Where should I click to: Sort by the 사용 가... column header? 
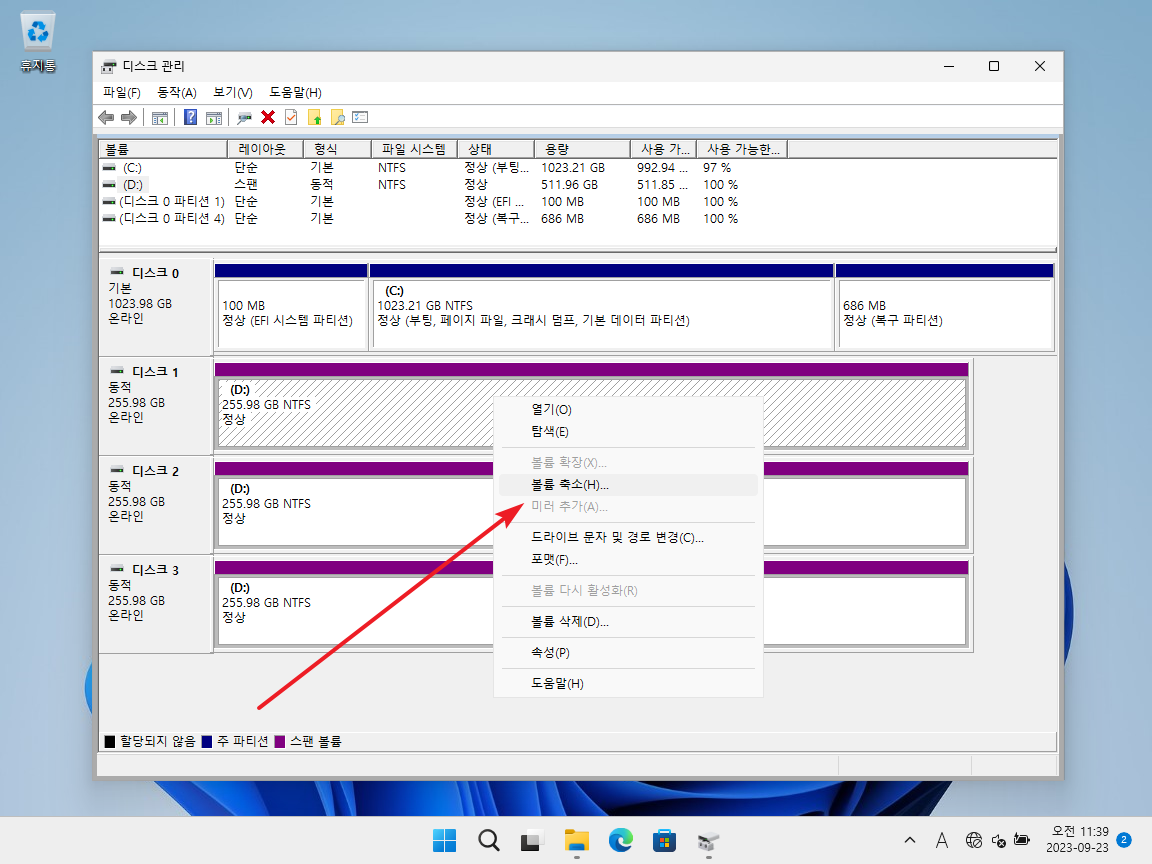663,149
